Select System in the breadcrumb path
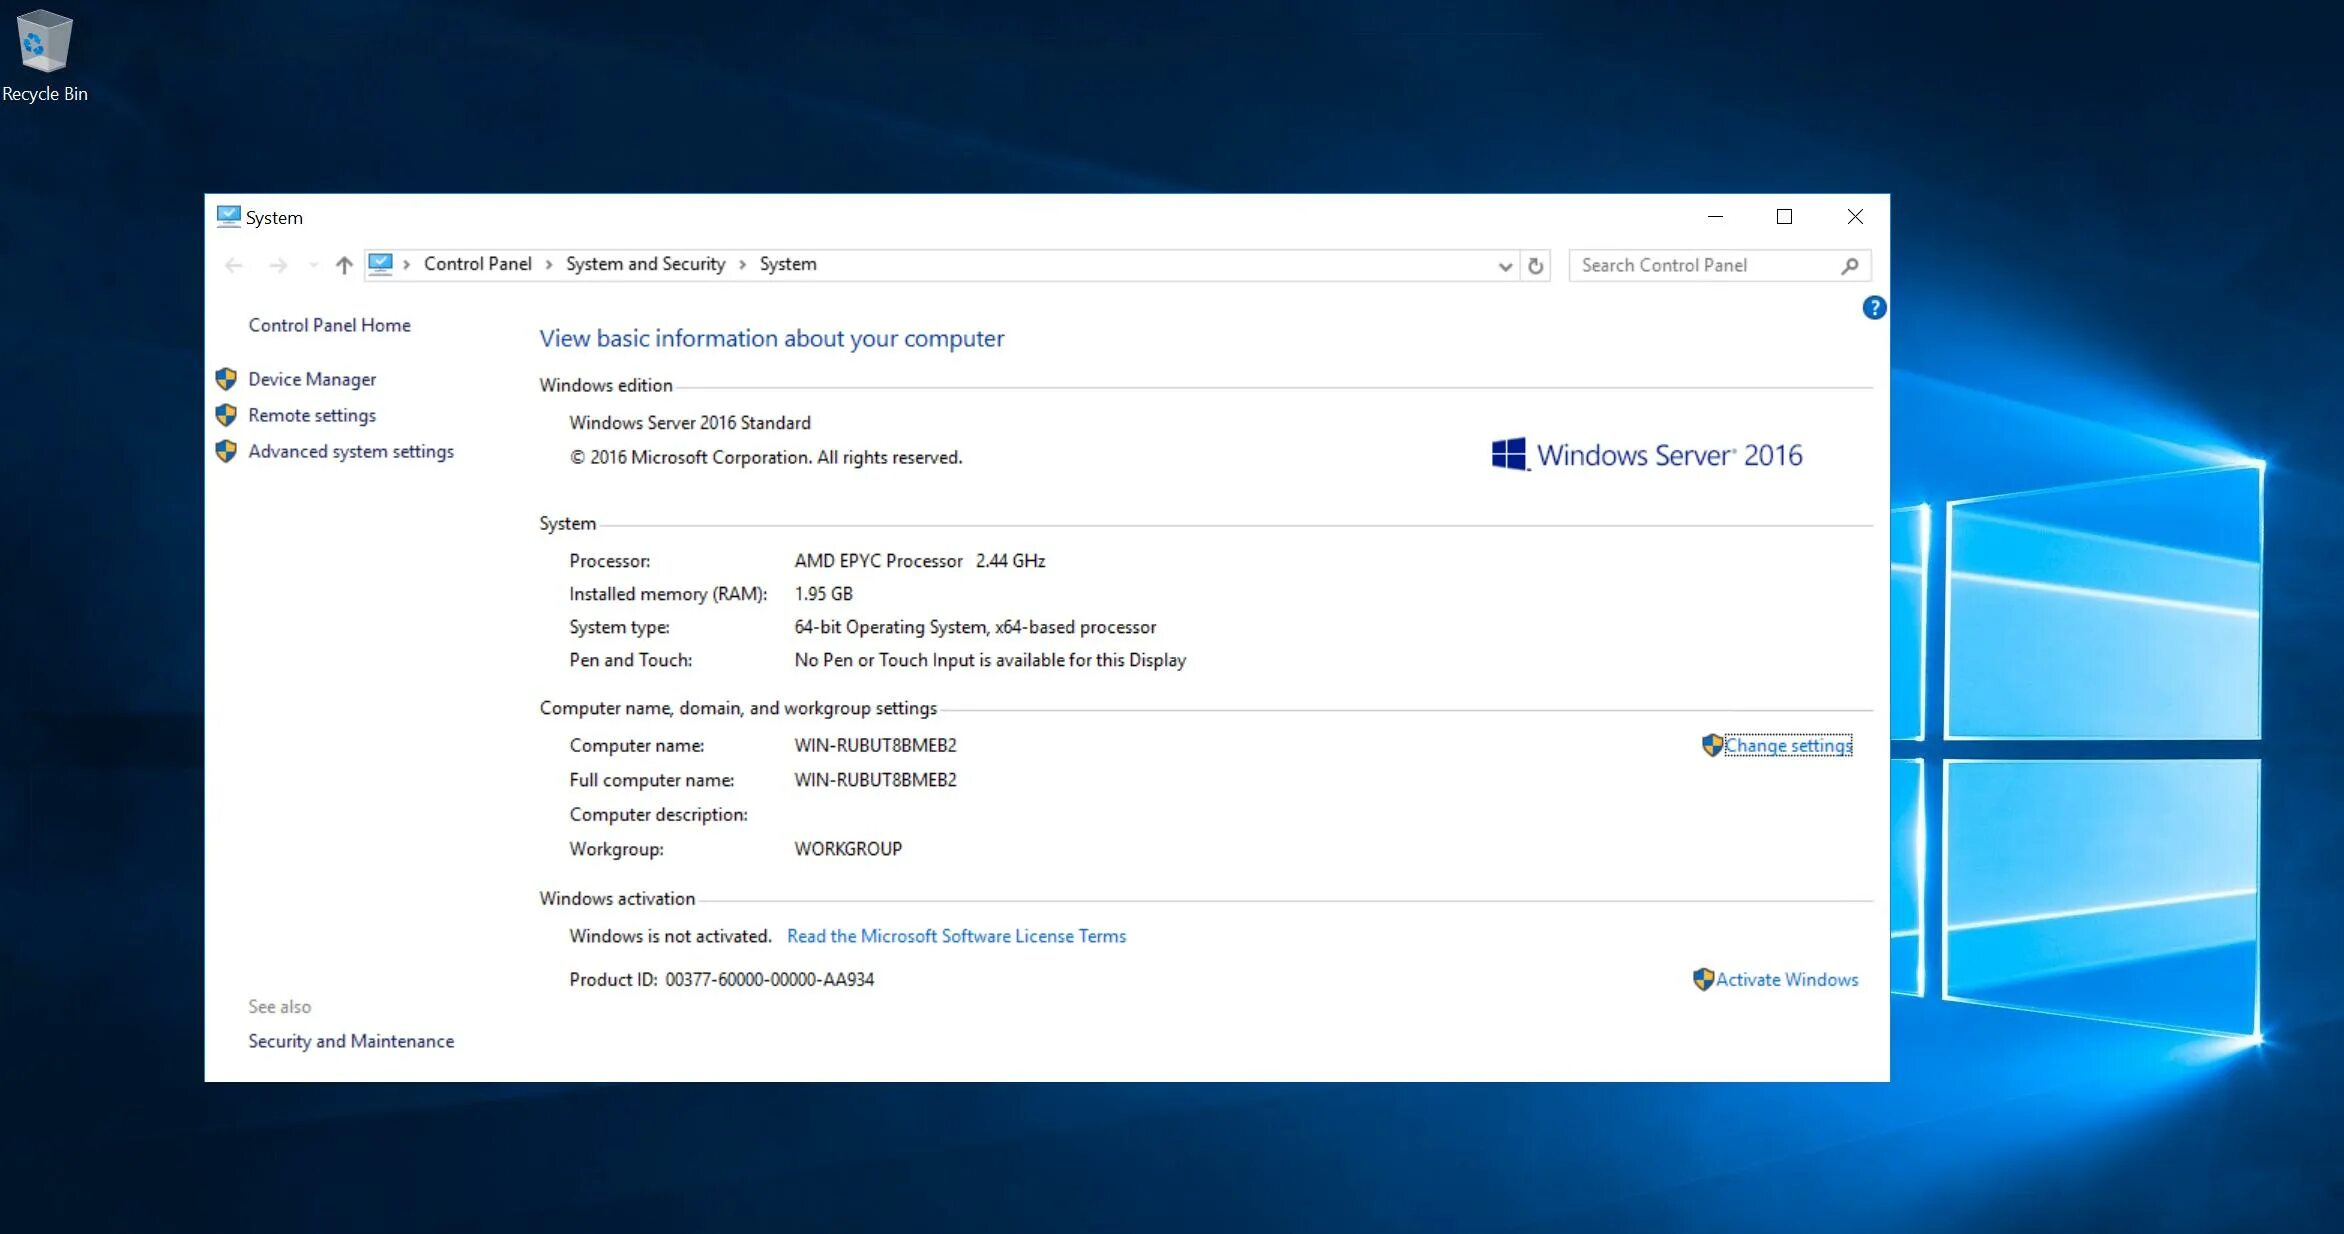2344x1234 pixels. [x=788, y=264]
